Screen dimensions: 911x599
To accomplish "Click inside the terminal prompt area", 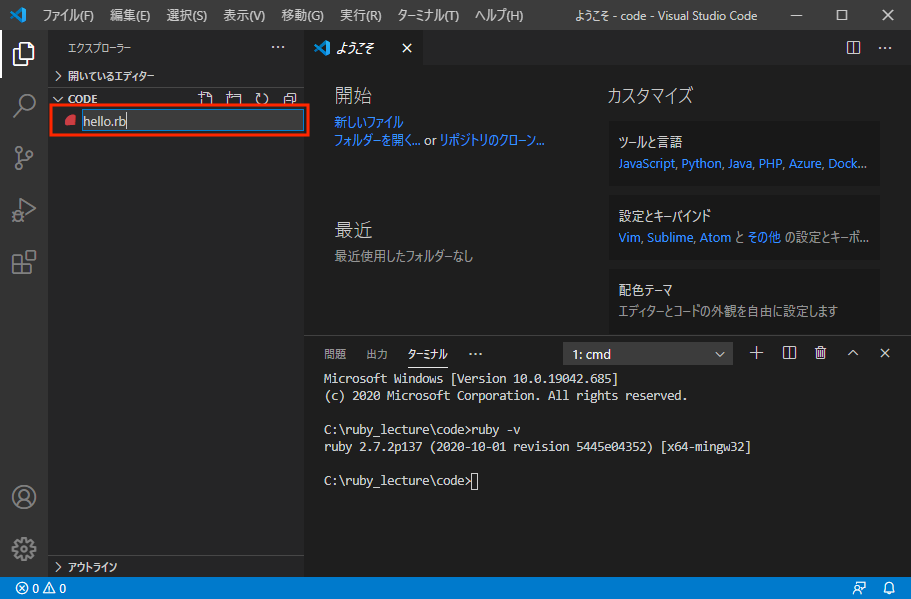I will tap(474, 481).
